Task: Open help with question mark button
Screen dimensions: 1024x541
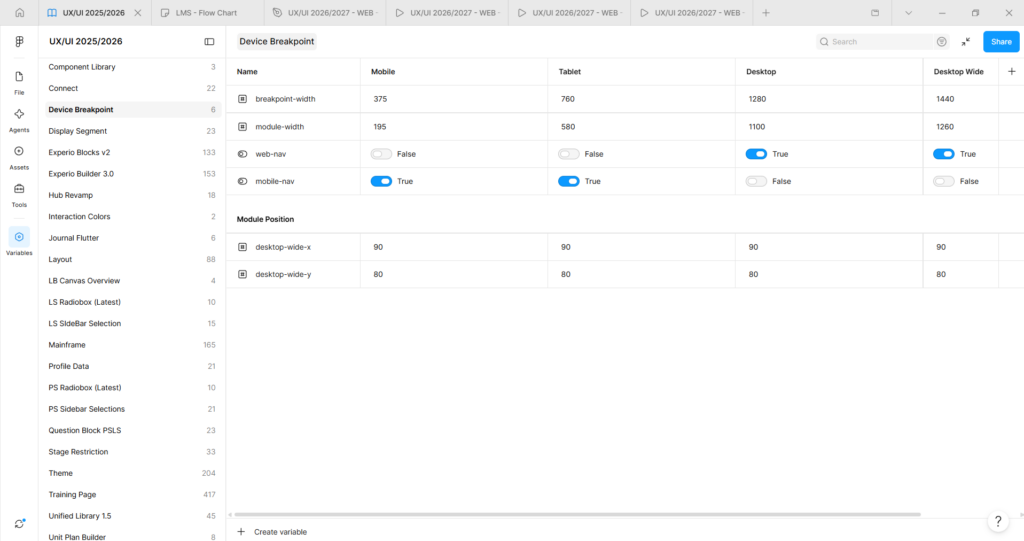Action: pyautogui.click(x=998, y=521)
